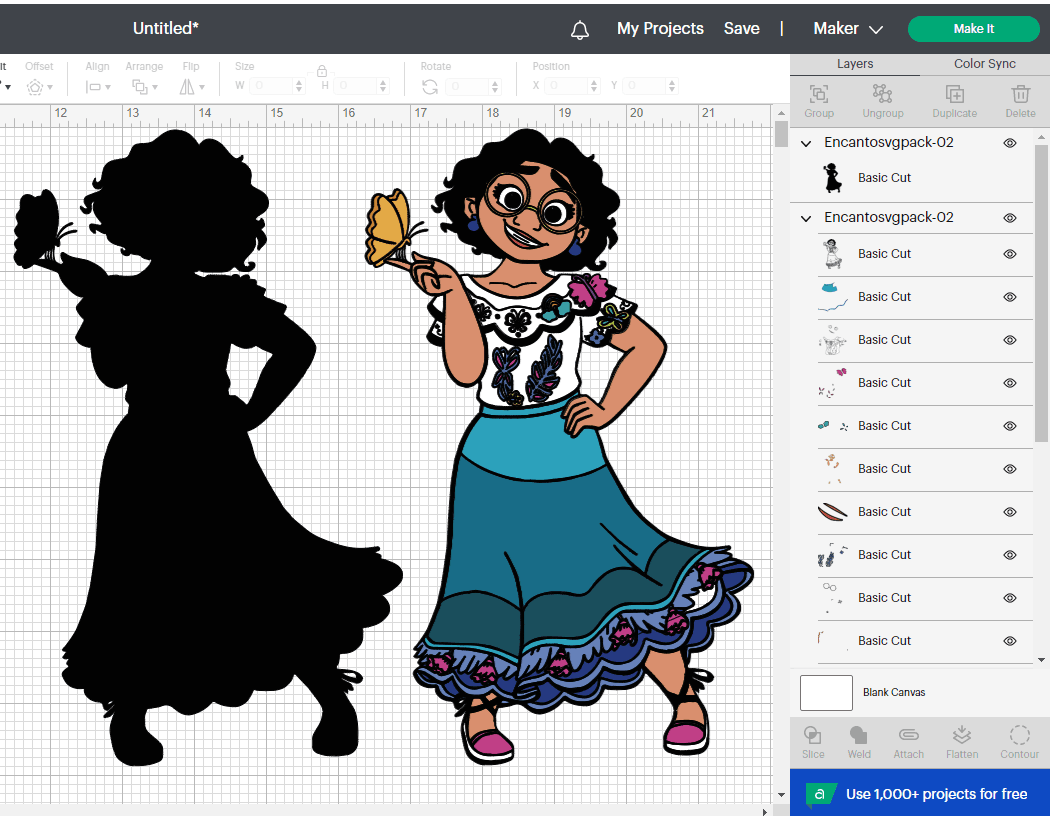Viewport: 1050px width, 816px height.
Task: Click Save in the header
Action: (x=741, y=28)
